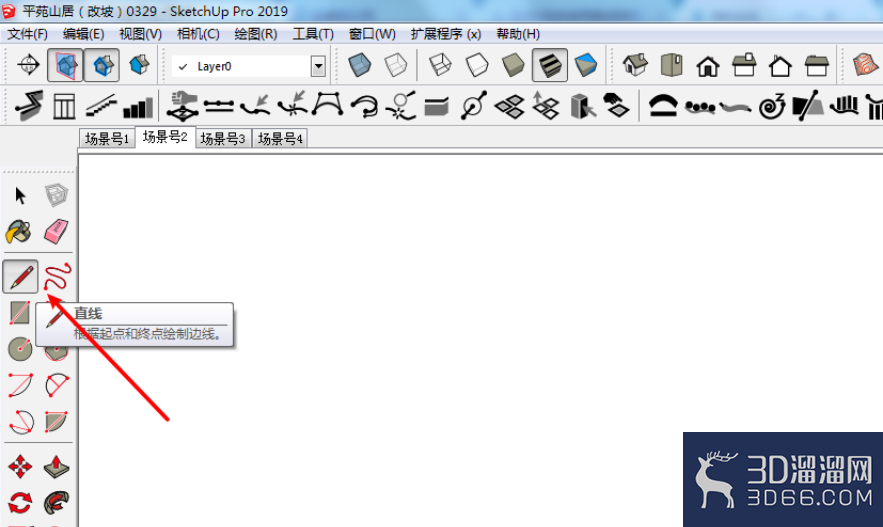Image resolution: width=883 pixels, height=527 pixels.
Task: Click the stepped bars plugin icon
Action: click(138, 107)
